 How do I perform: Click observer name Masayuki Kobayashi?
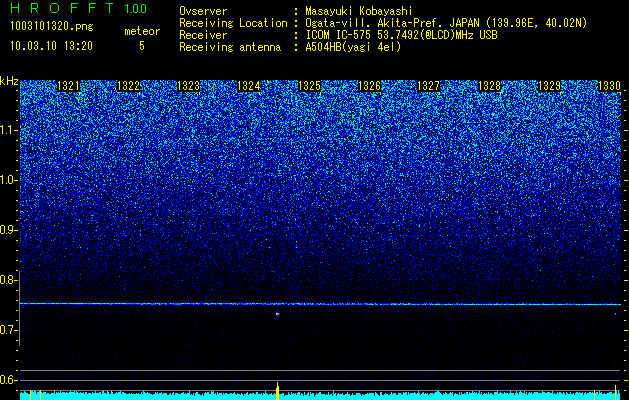pos(359,12)
